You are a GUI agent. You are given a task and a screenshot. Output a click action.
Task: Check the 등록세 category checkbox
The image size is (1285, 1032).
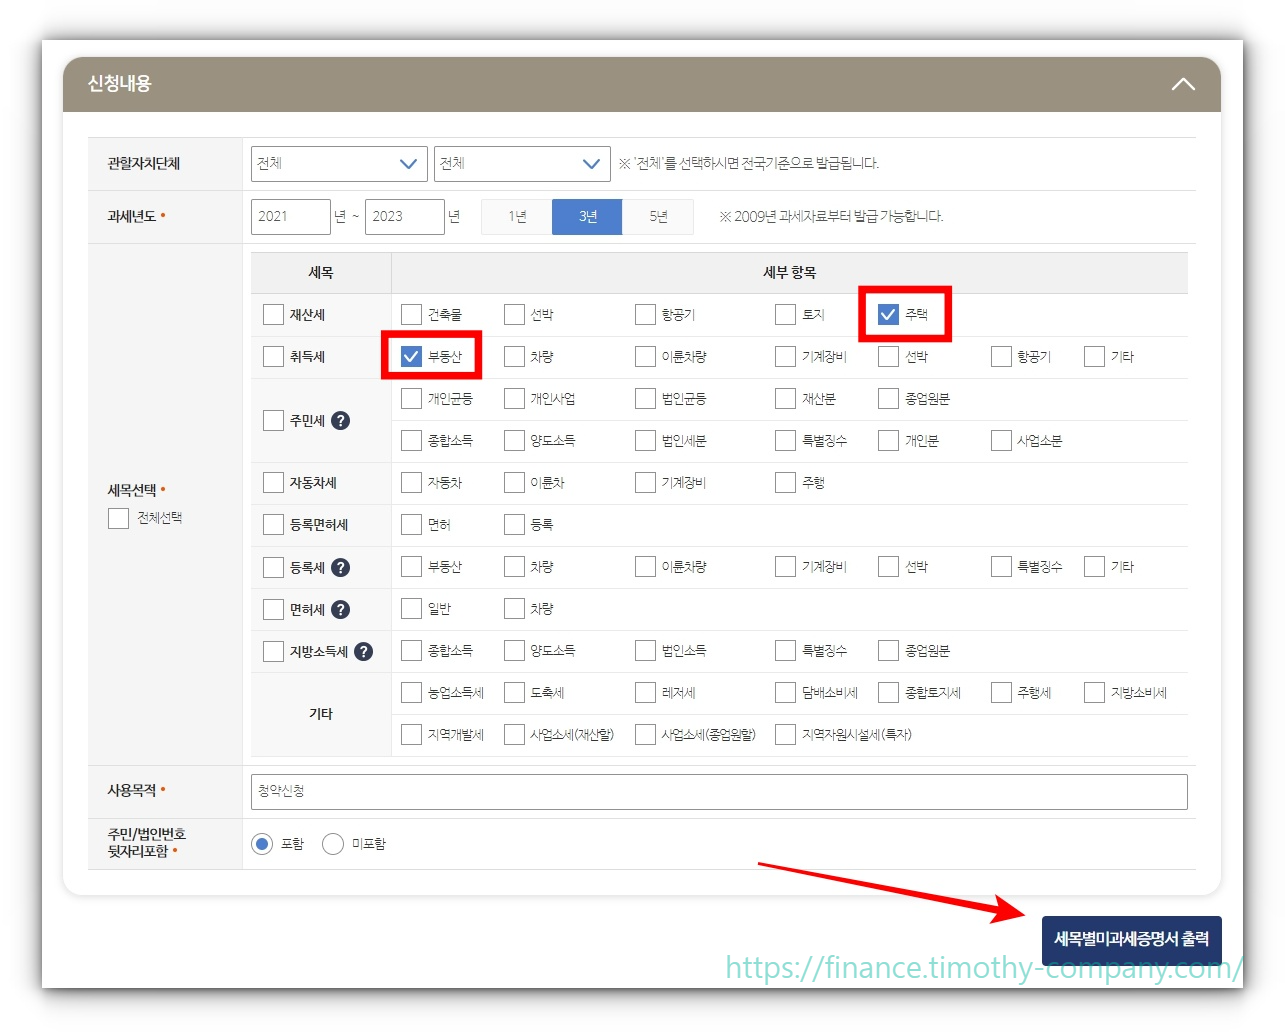(273, 568)
